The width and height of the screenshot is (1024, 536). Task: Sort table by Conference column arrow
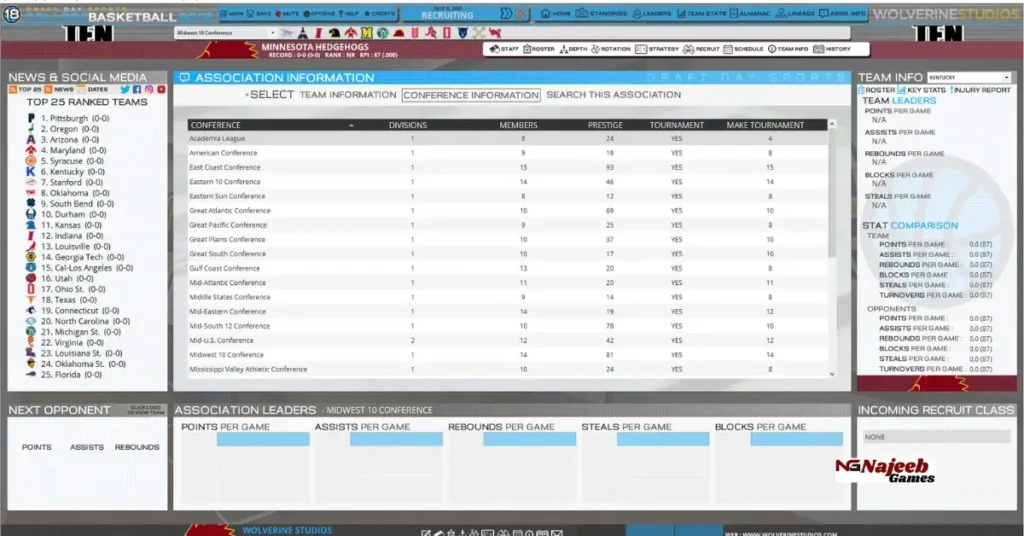pos(351,125)
